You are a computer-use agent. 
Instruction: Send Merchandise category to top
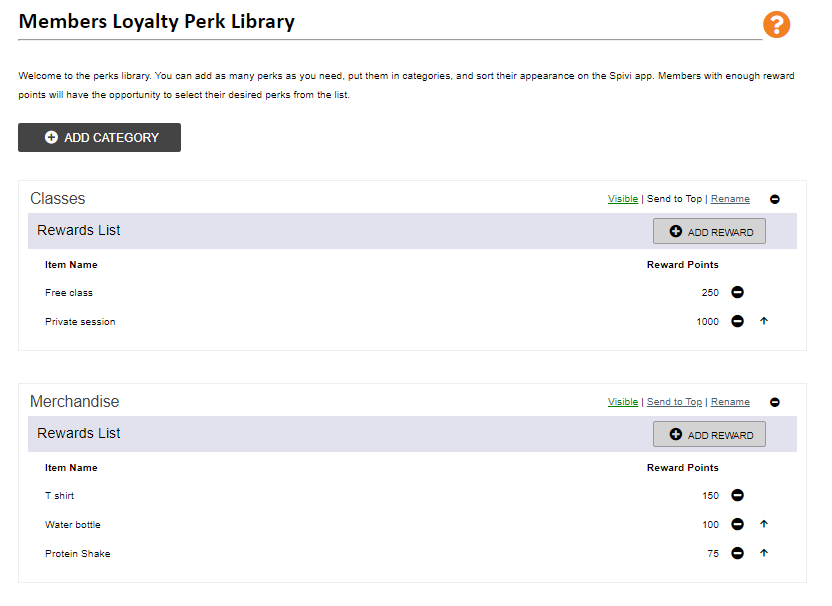[674, 402]
